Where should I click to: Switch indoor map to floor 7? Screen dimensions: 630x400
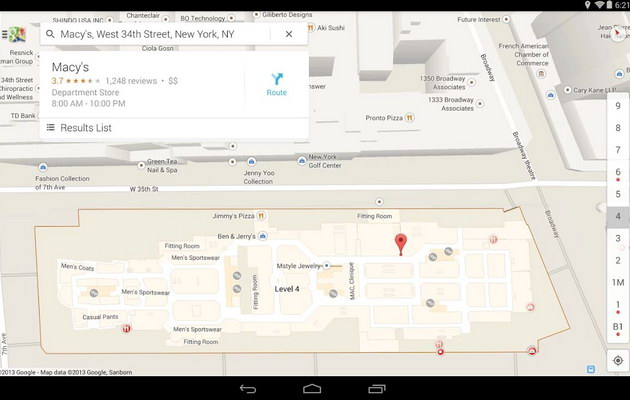618,150
